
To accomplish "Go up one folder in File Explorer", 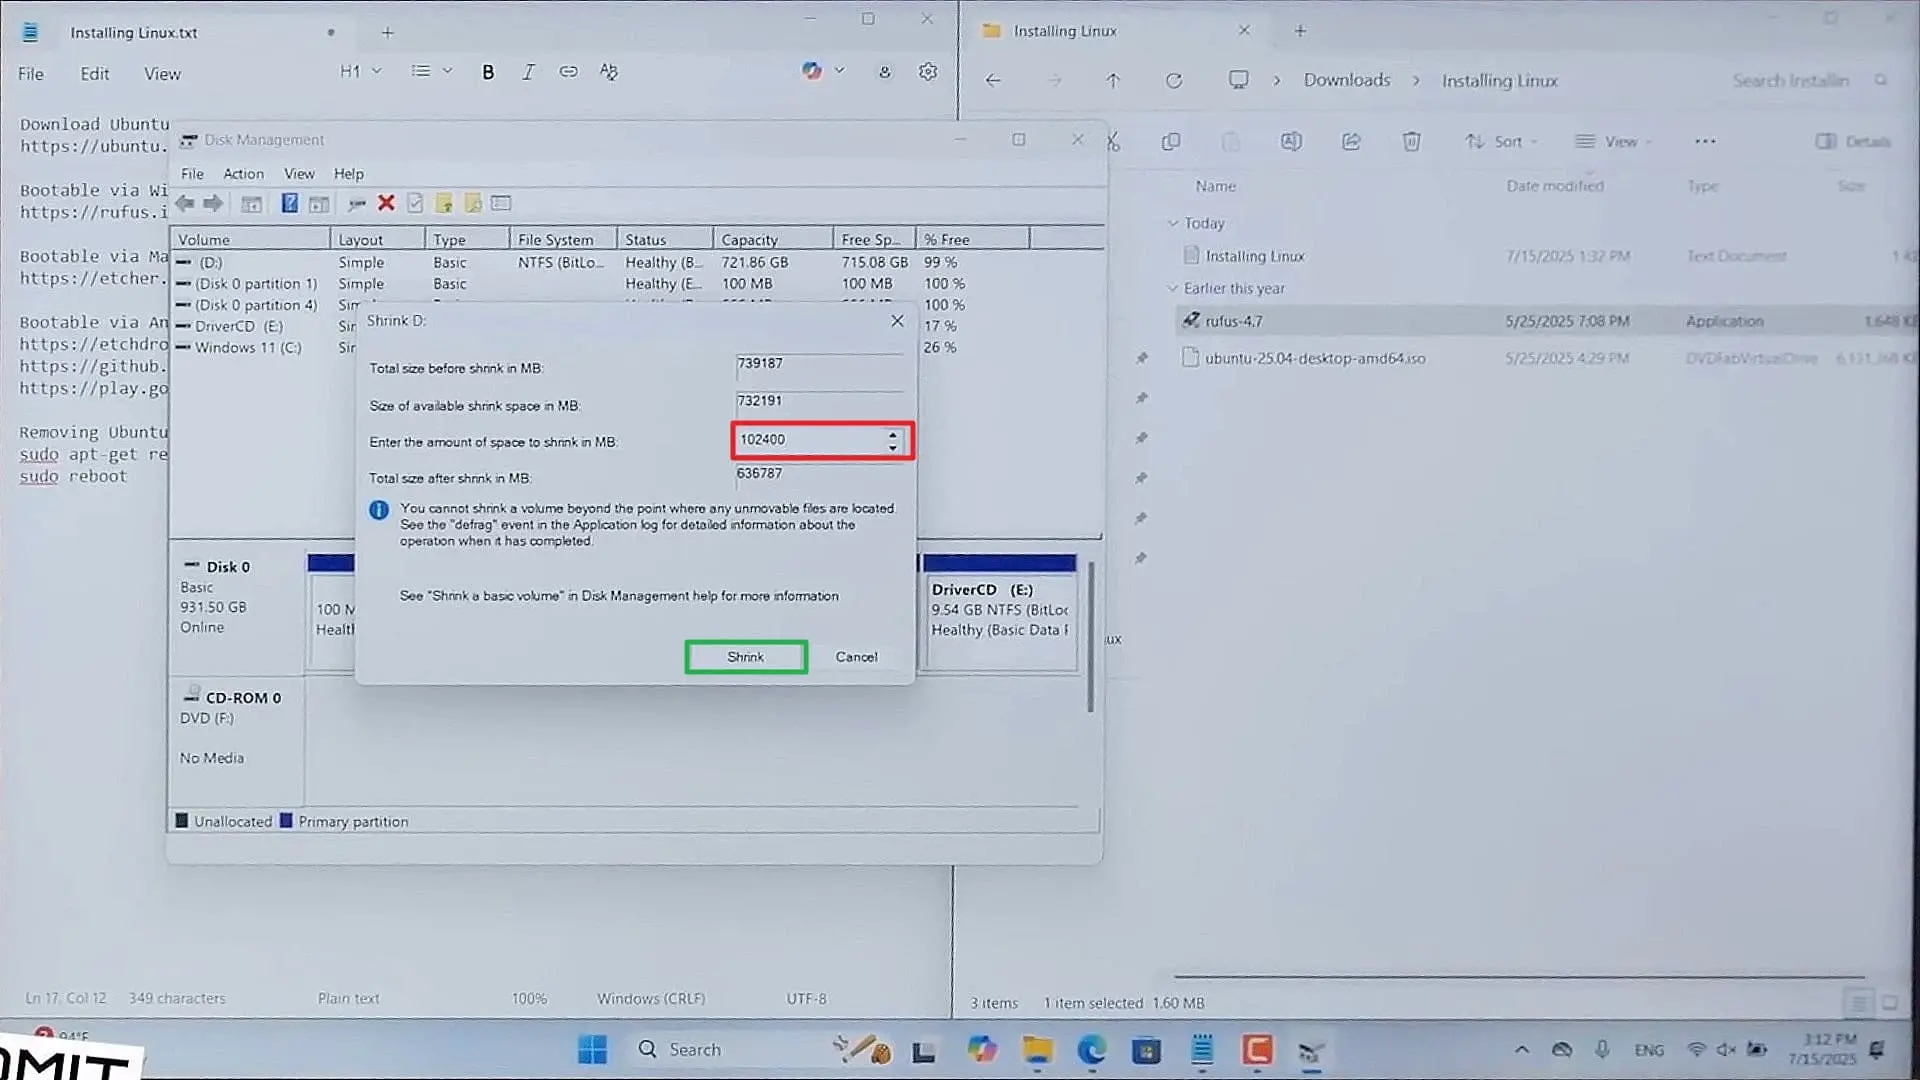I will [x=1113, y=81].
